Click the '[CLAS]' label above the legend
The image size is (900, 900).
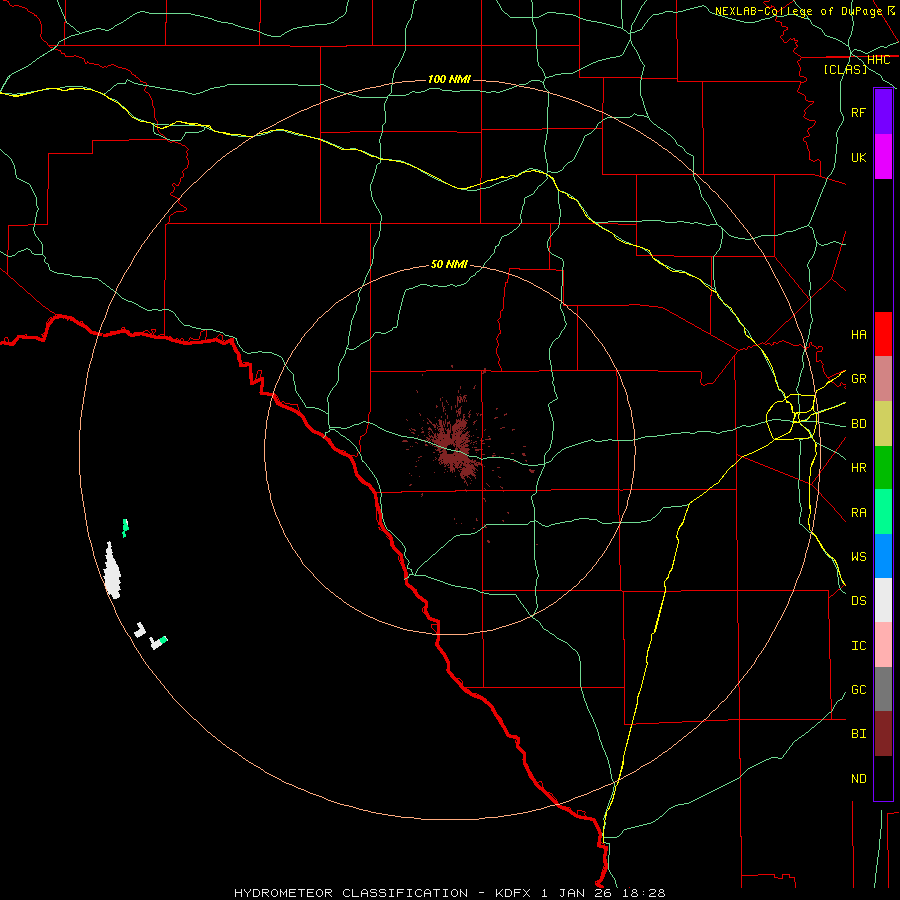[845, 69]
